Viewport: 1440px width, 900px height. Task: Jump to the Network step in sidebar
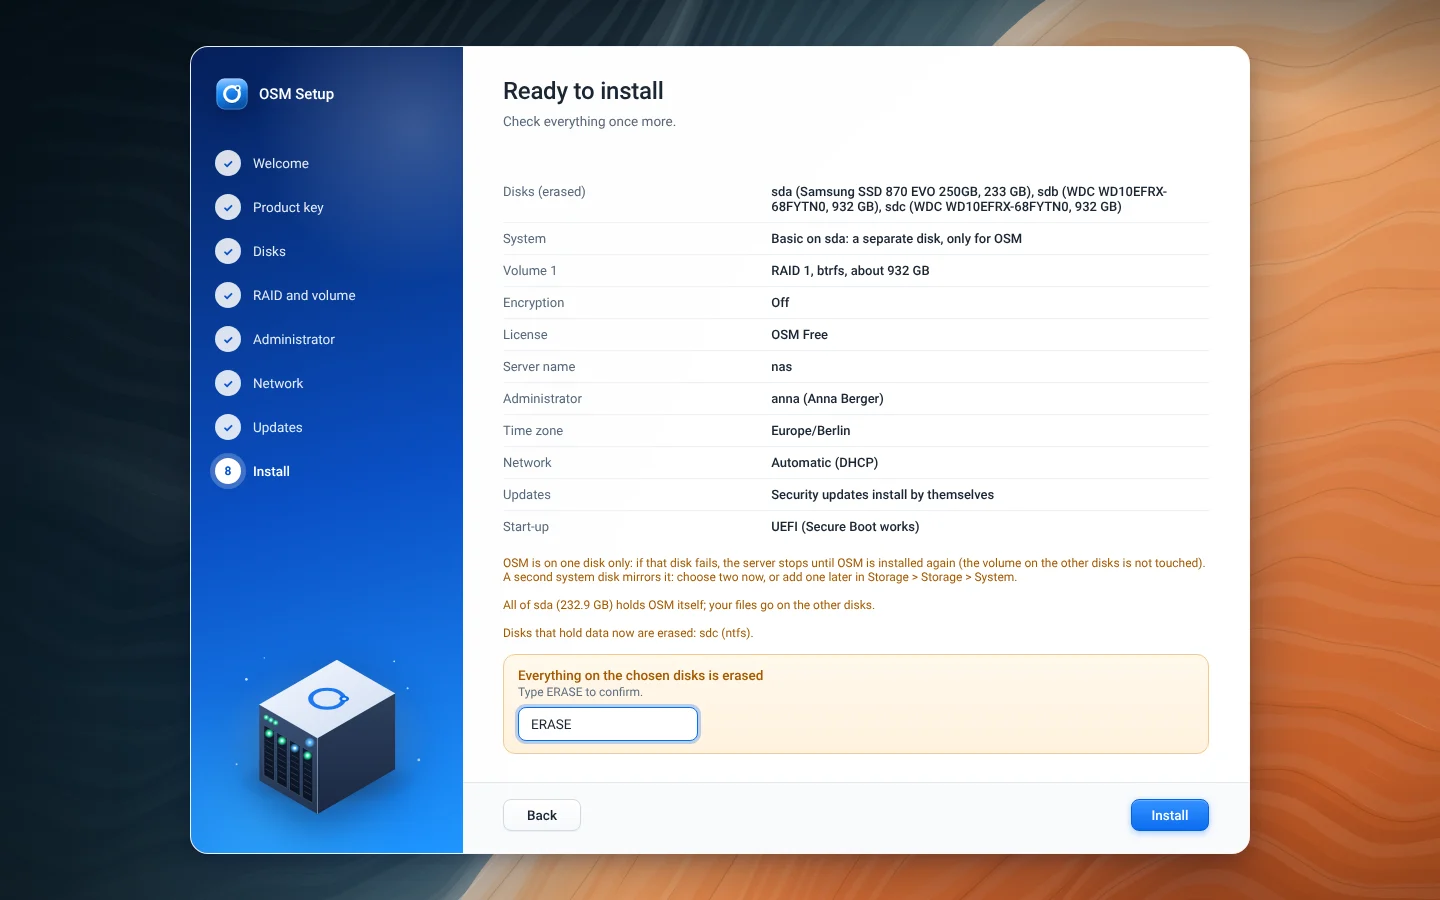(x=278, y=383)
